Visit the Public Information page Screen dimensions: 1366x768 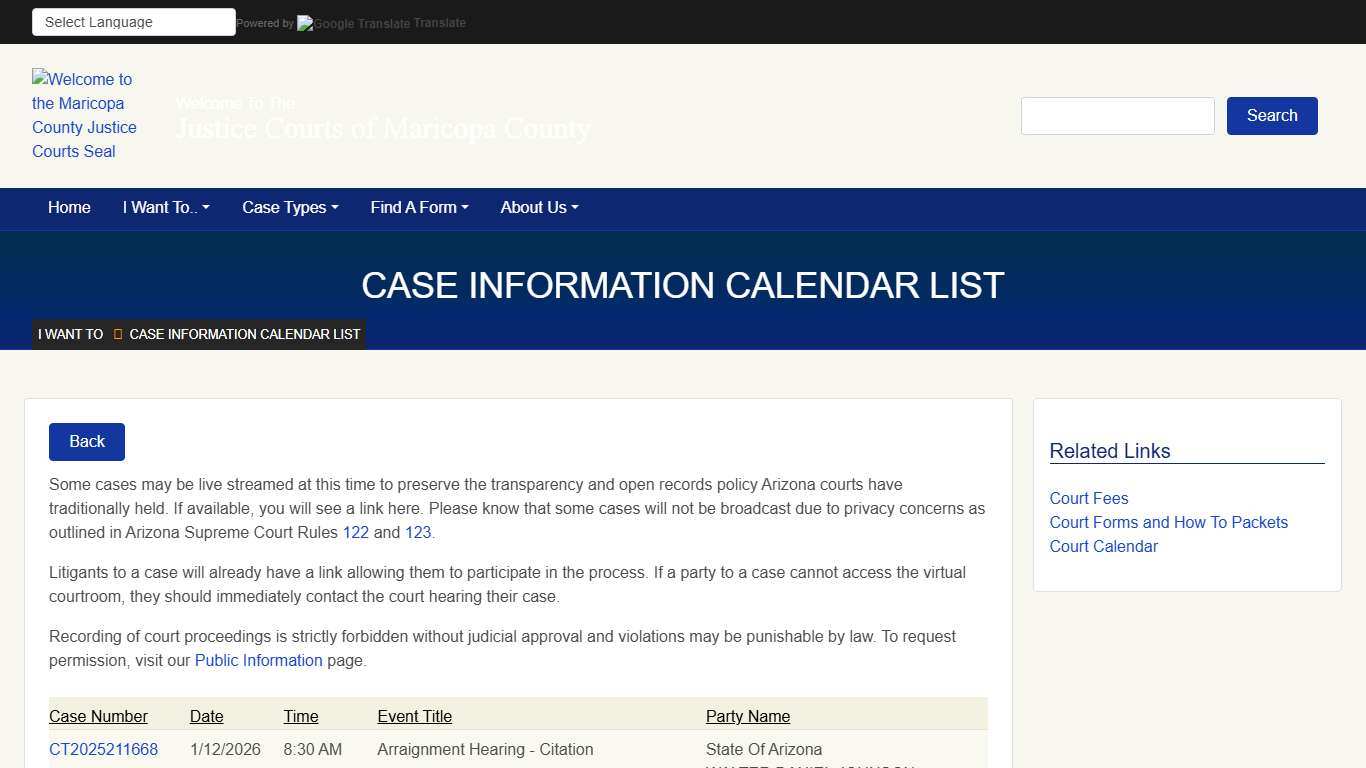coord(258,660)
